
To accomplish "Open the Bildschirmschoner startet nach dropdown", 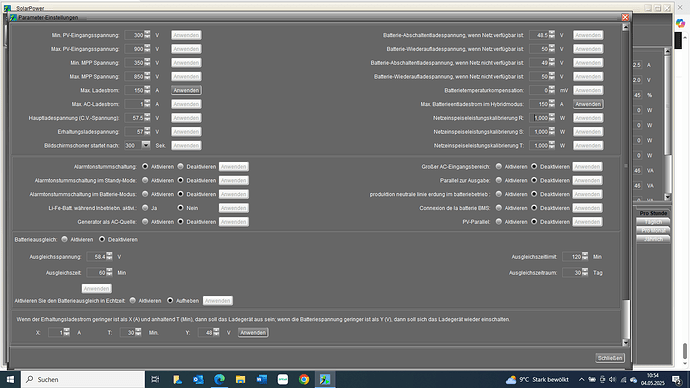I will point(146,145).
